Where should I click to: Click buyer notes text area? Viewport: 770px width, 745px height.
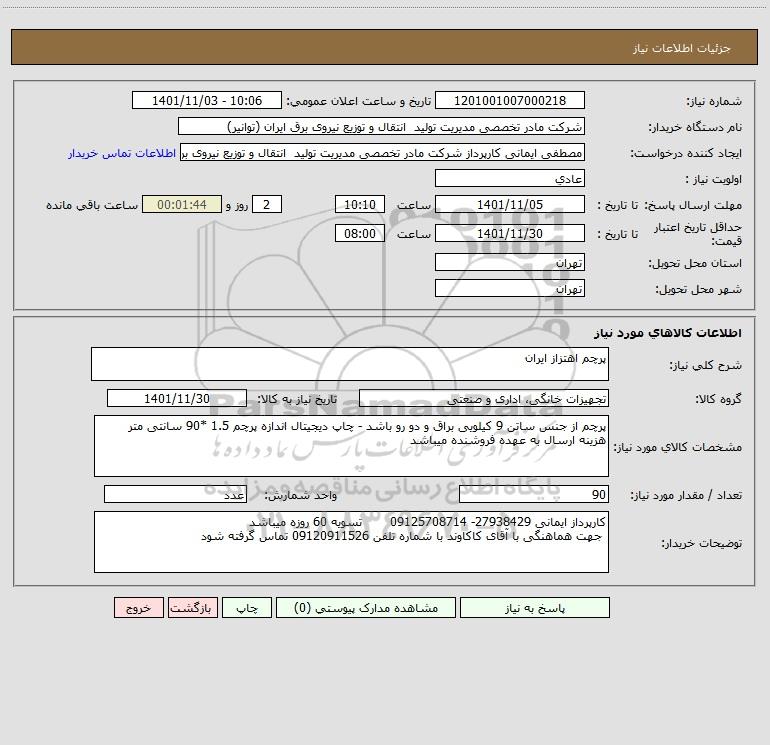[351, 542]
